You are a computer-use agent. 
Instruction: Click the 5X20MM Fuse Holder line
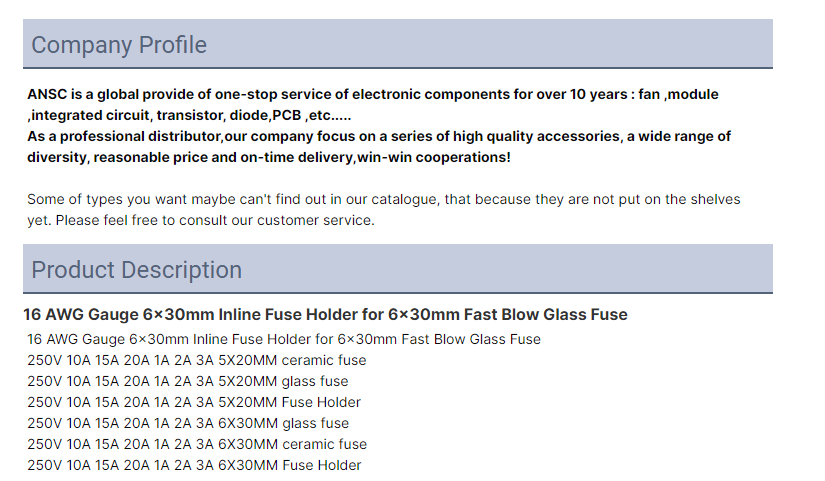pyautogui.click(x=194, y=402)
